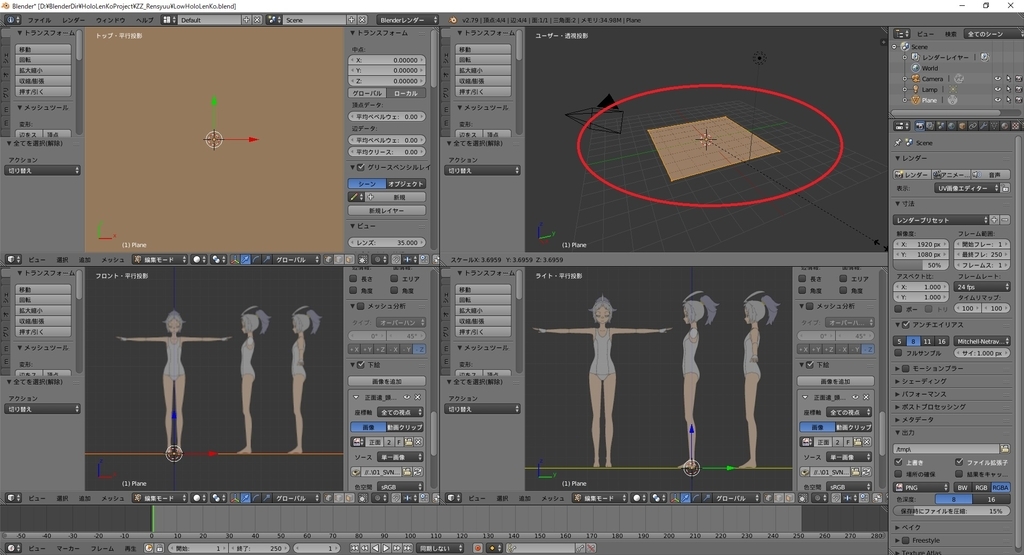
Task: Click the play animation button in the timeline
Action: (386, 548)
